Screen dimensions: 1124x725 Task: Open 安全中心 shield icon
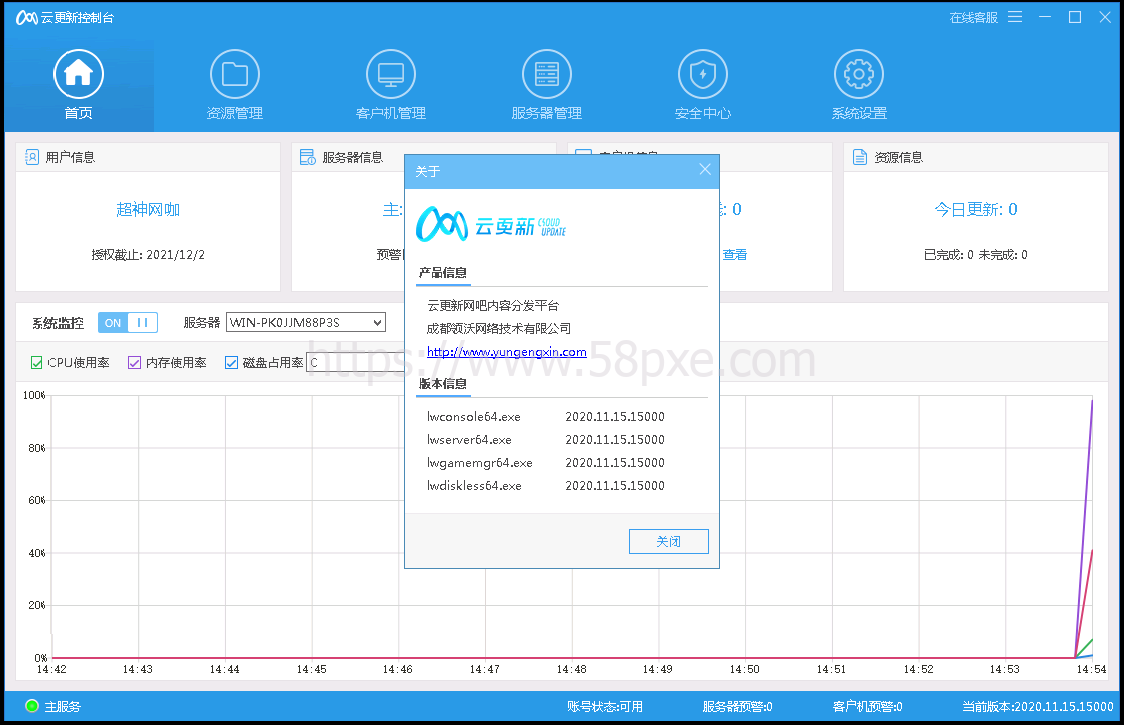point(702,74)
